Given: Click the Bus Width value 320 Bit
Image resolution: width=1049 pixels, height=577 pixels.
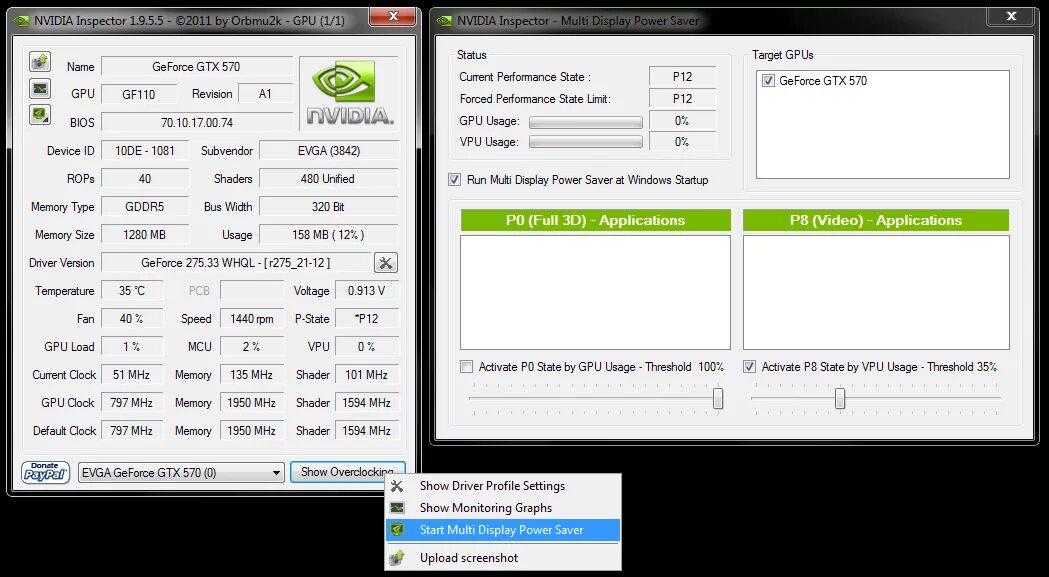Looking at the screenshot, I should [x=329, y=207].
